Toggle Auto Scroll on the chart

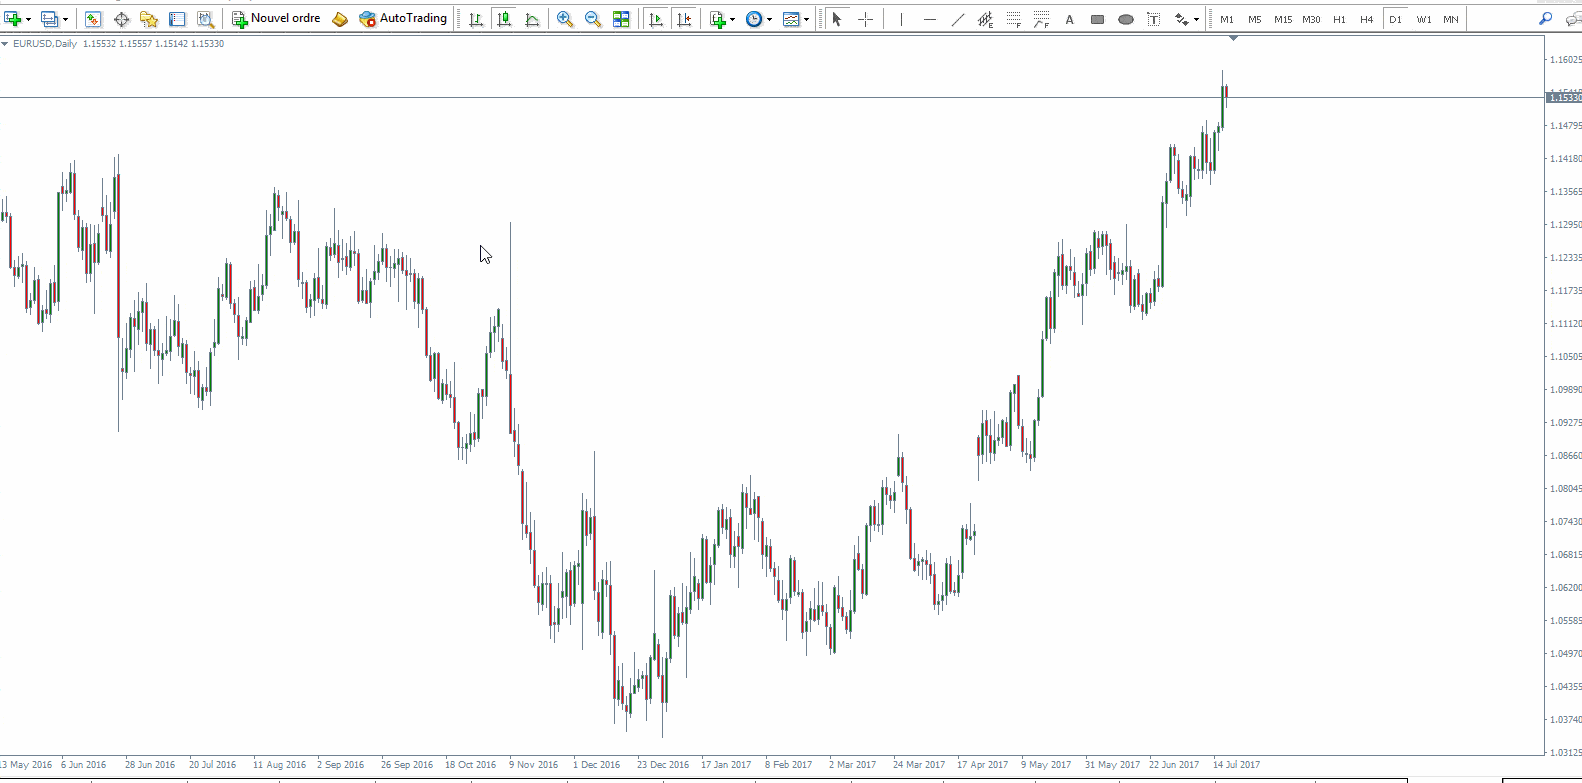[x=656, y=19]
